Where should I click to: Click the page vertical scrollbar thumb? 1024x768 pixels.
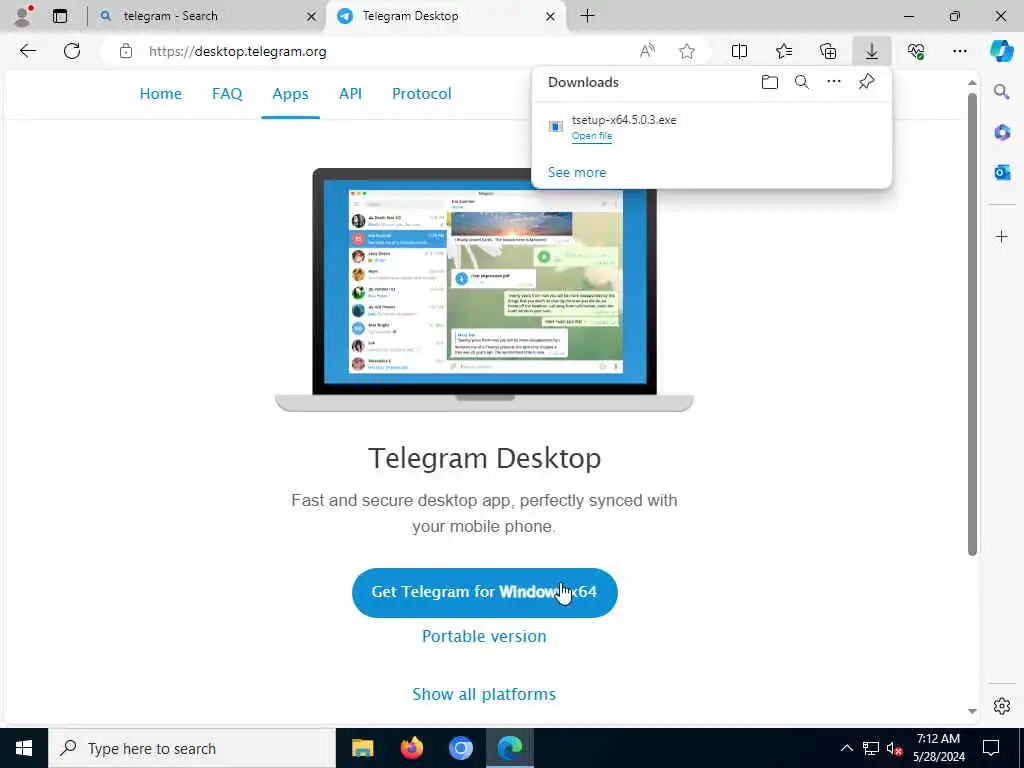[972, 324]
